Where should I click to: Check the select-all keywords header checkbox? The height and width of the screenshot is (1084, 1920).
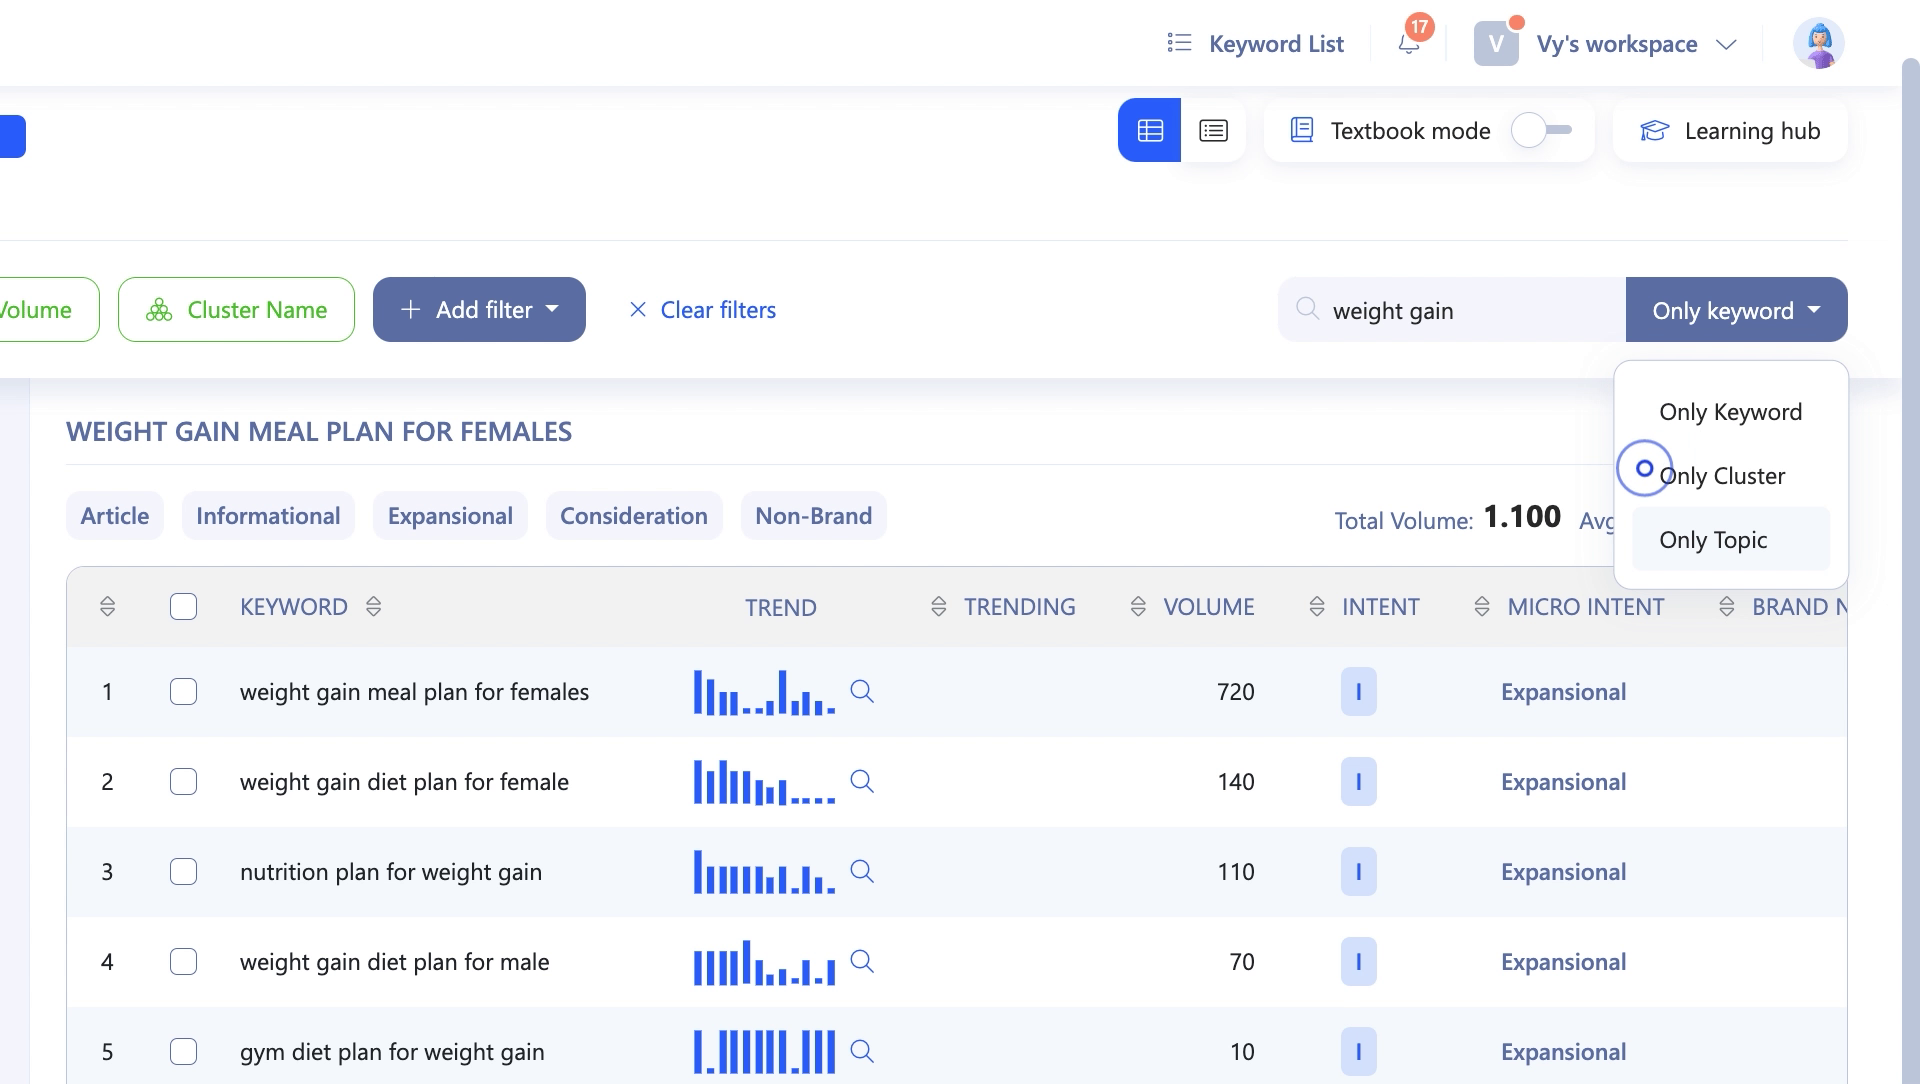coord(183,607)
